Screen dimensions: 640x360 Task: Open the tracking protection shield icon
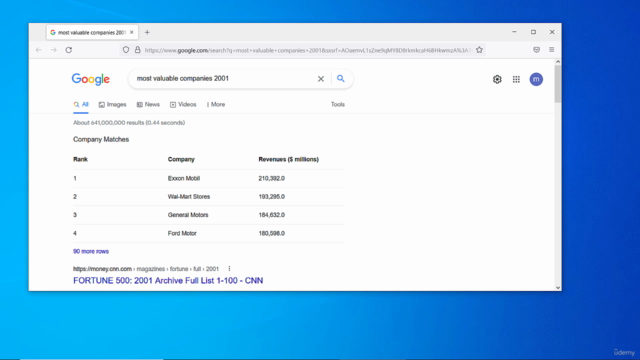tap(126, 50)
